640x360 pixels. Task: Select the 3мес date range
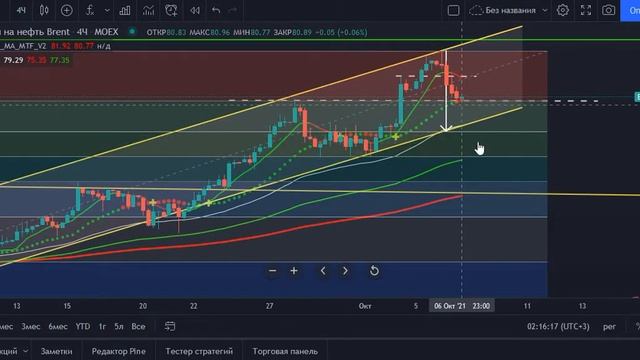coord(31,327)
